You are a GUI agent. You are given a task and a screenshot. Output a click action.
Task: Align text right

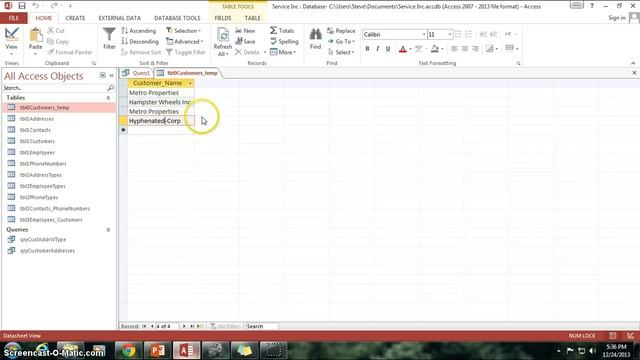point(475,49)
